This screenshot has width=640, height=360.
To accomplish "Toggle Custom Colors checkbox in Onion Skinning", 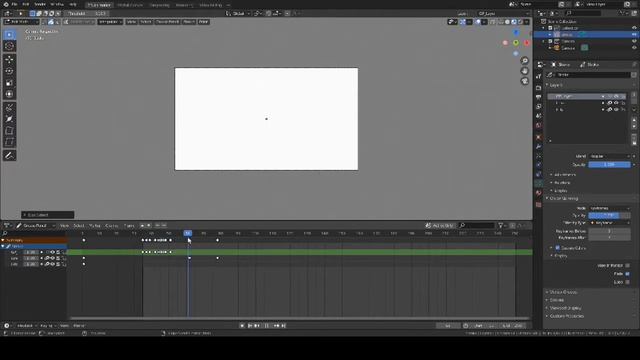I will click(x=558, y=248).
